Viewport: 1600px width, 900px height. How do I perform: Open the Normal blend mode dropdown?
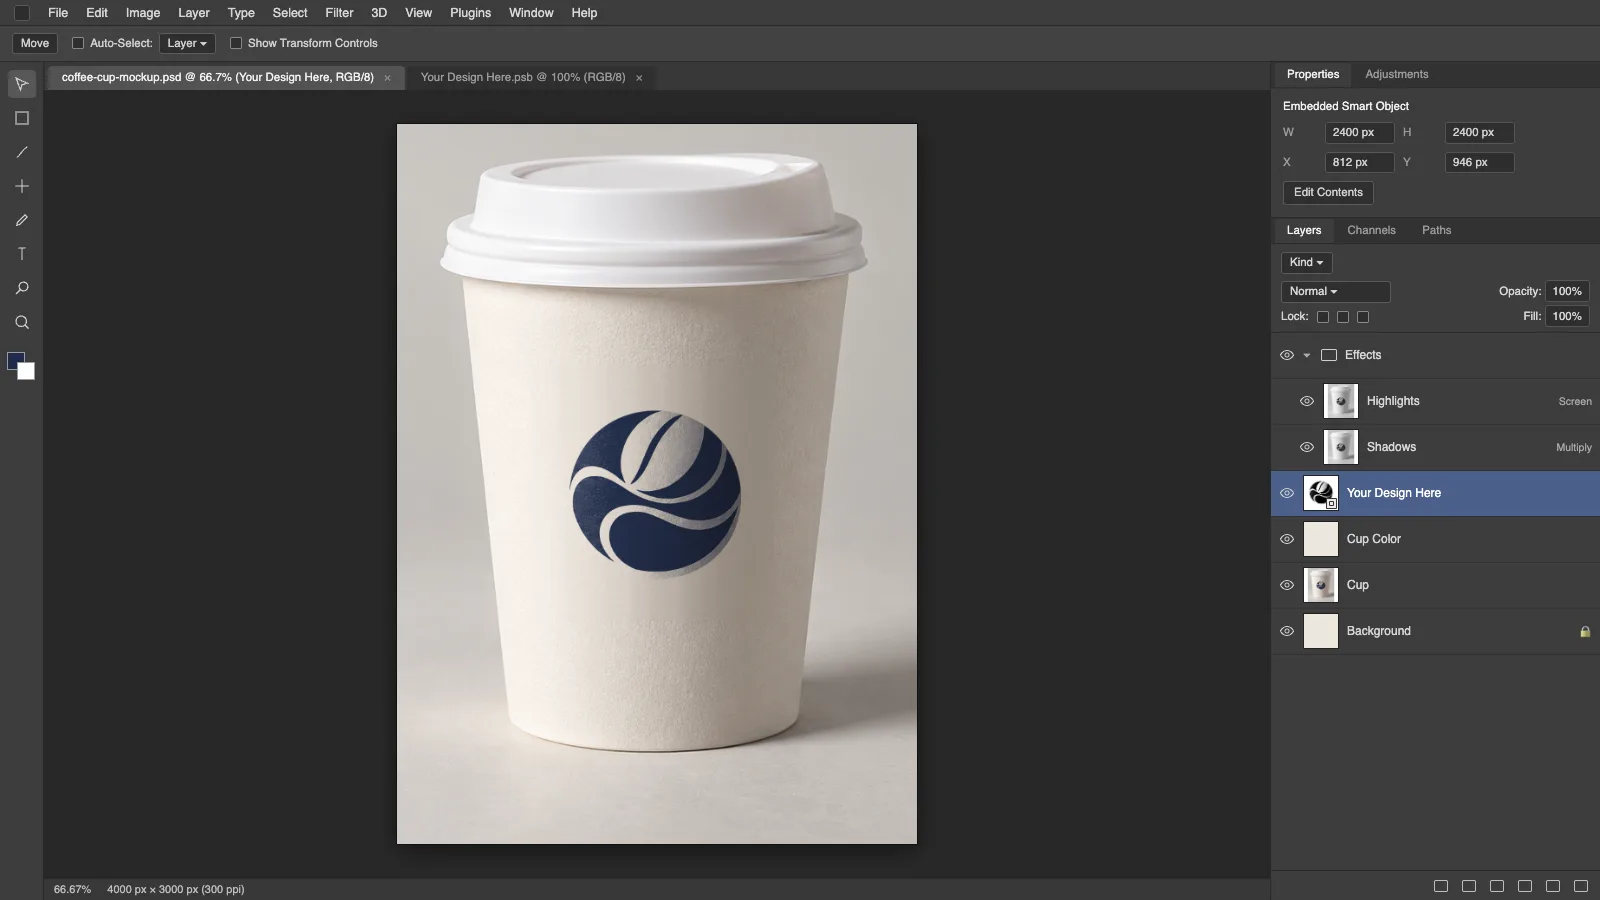coord(1335,291)
